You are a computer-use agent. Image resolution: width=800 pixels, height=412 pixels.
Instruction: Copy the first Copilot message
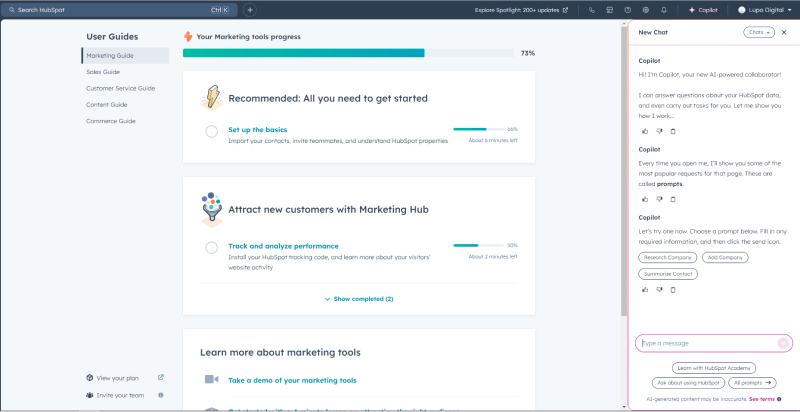[672, 132]
